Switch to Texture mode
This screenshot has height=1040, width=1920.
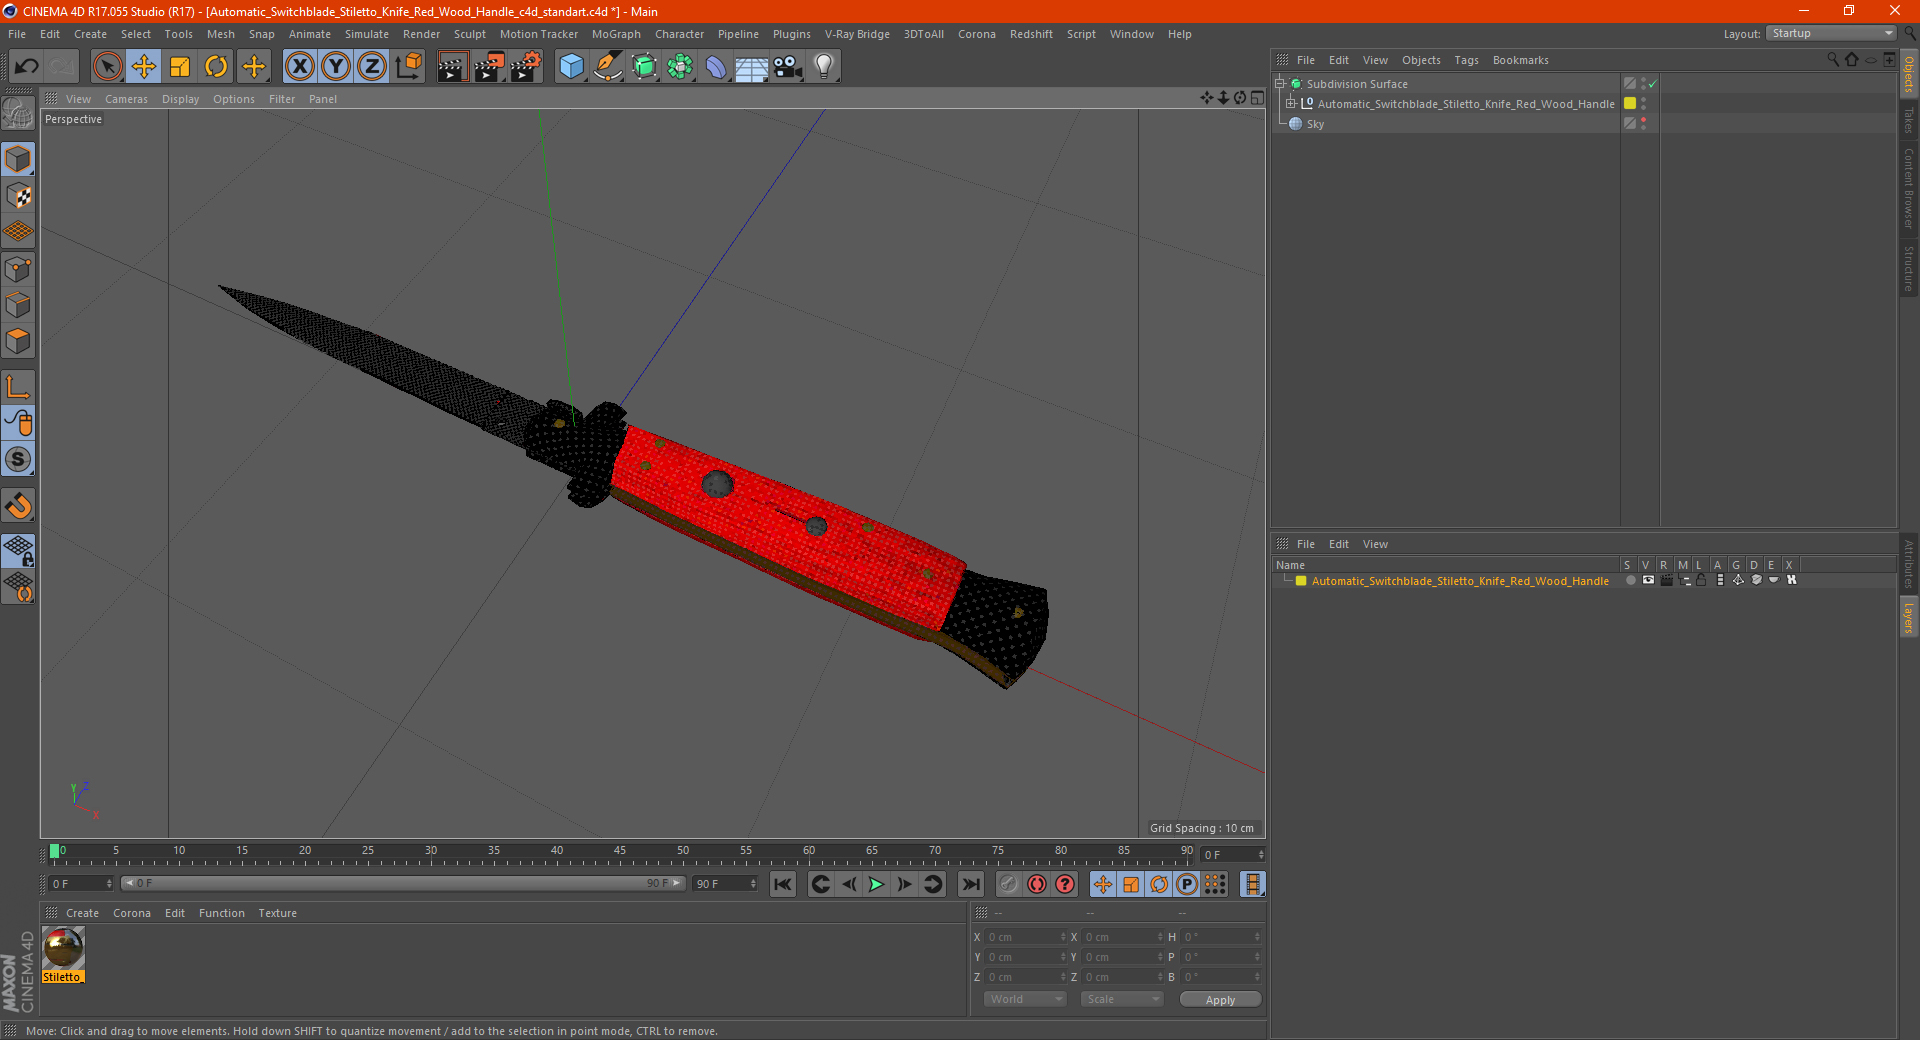(18, 196)
